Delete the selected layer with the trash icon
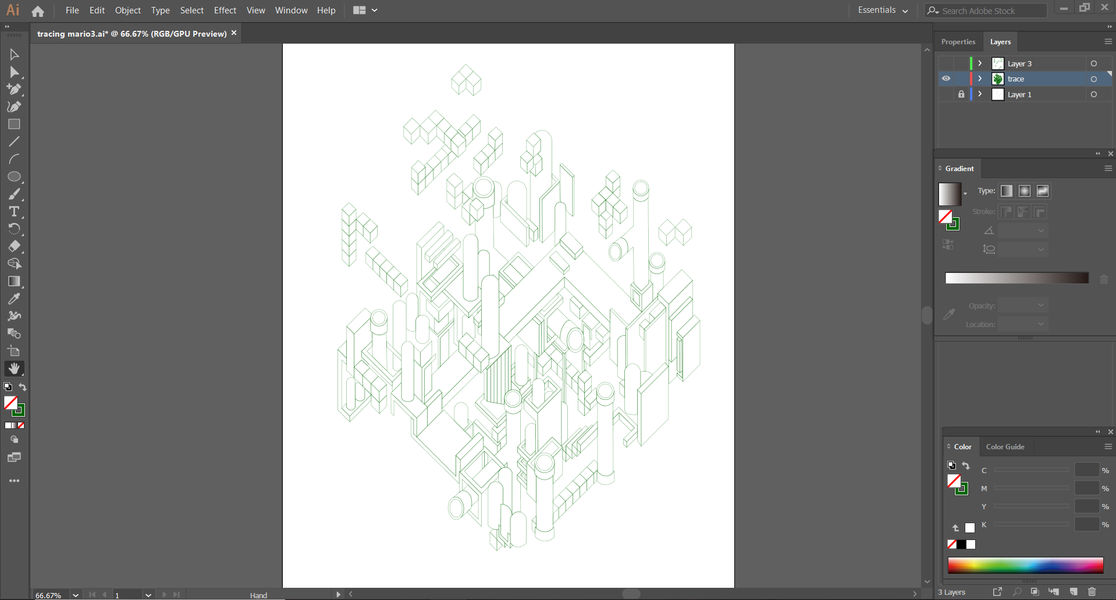Image resolution: width=1116 pixels, height=600 pixels. click(x=1092, y=592)
